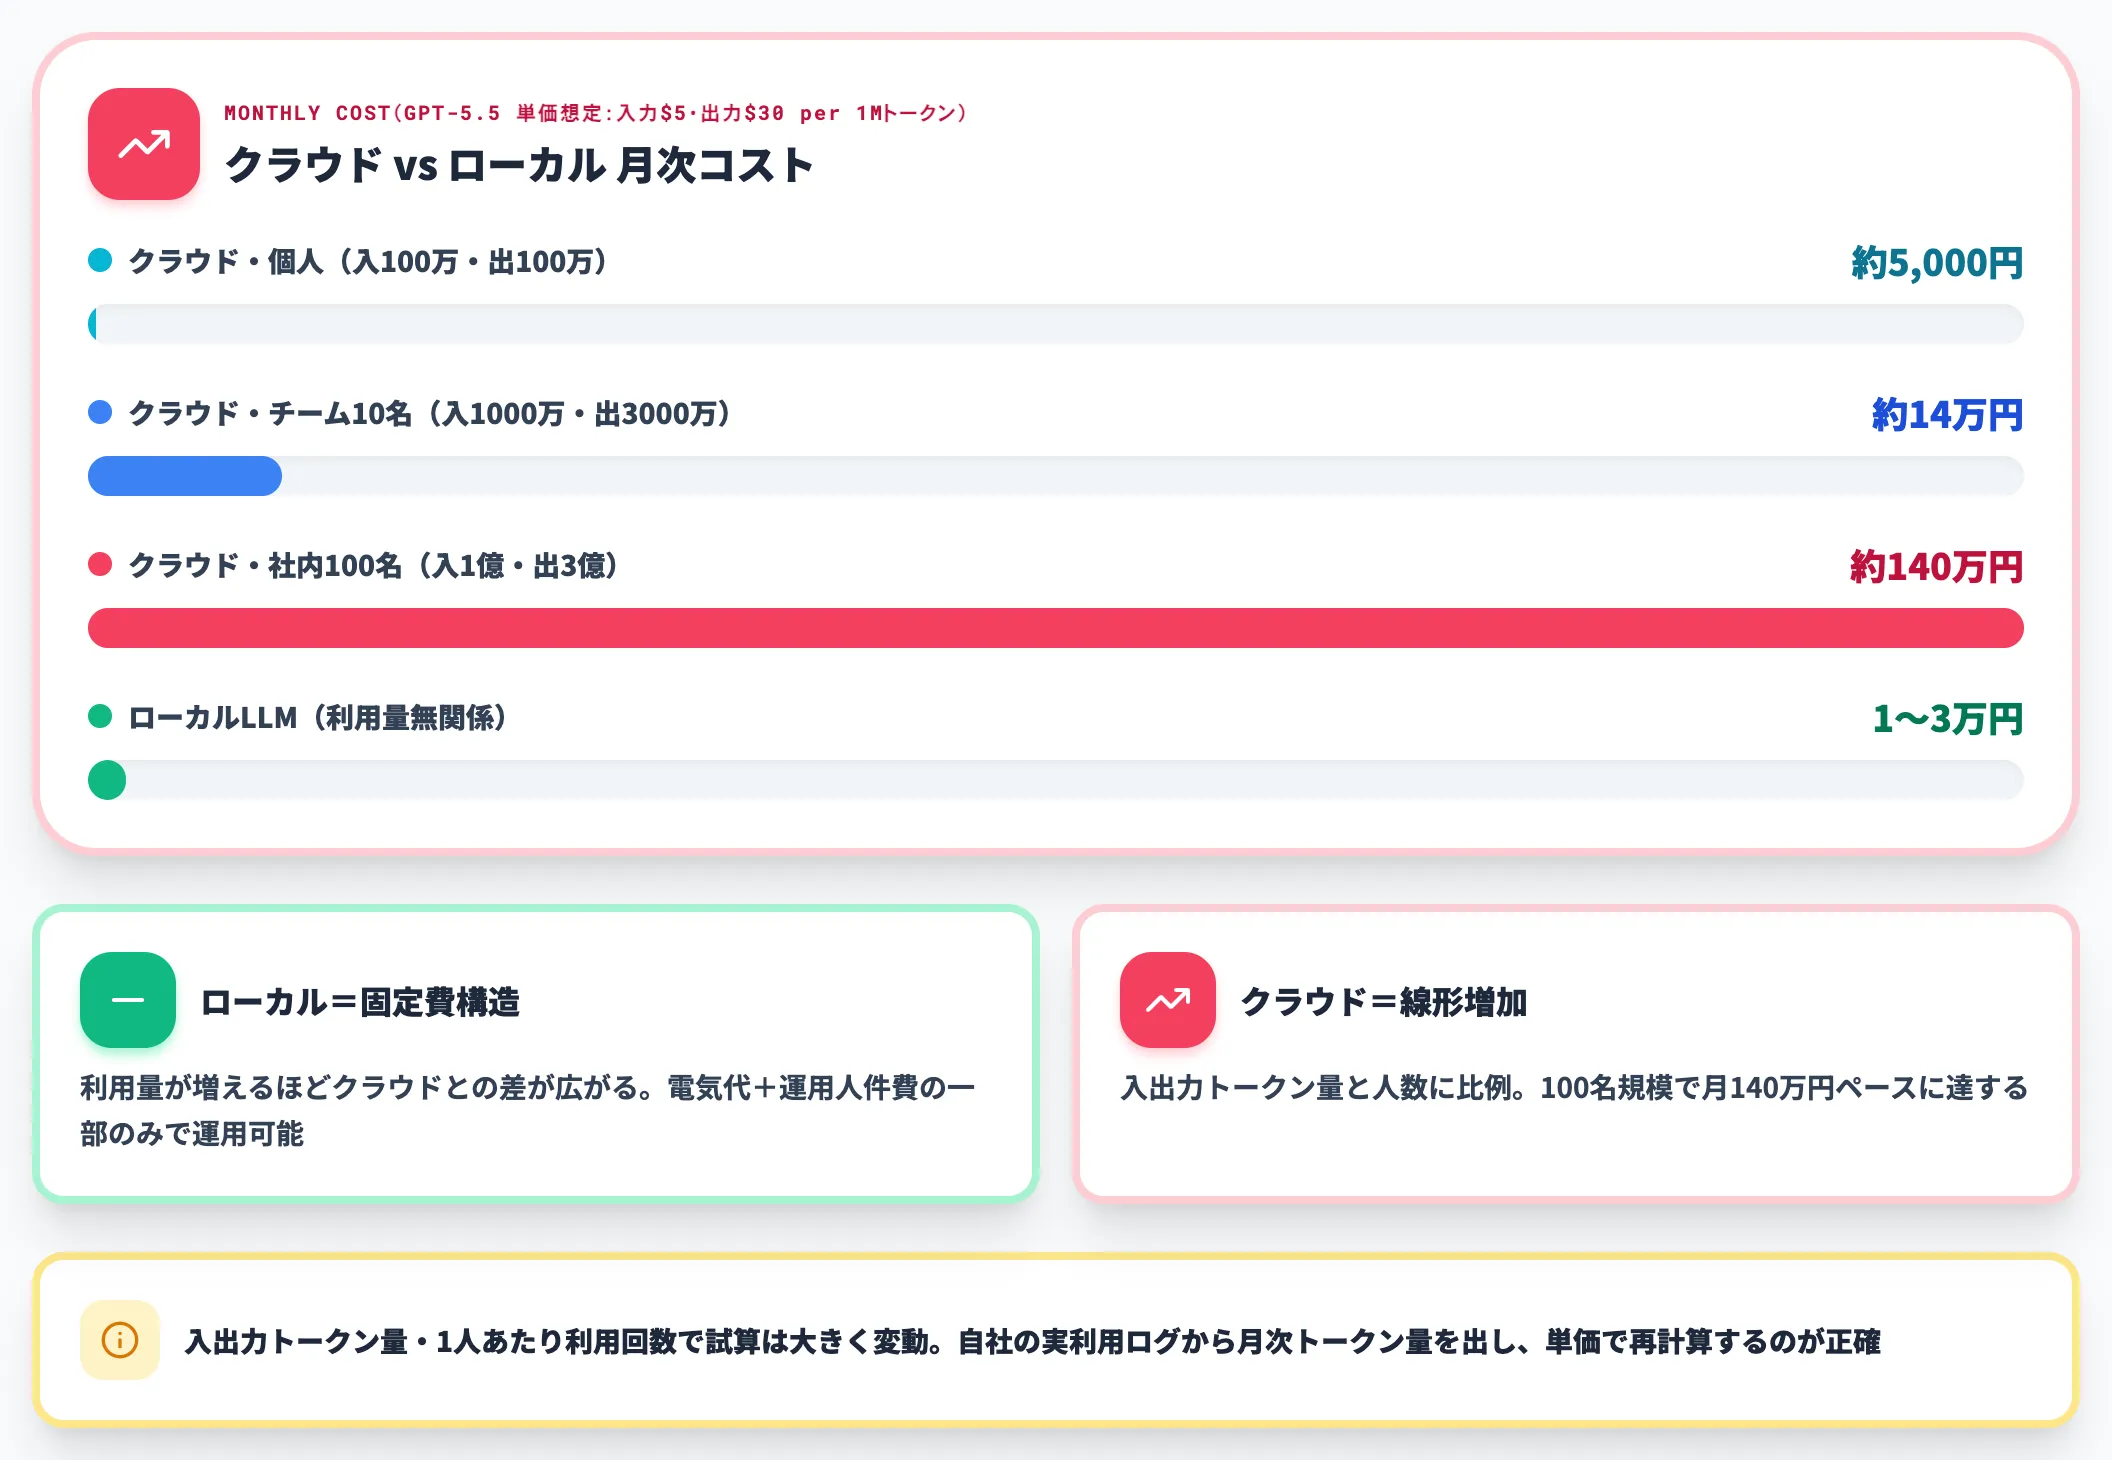
Task: Click the note starting 入出力トークン量・1人あたり
Action: coord(1033,1342)
